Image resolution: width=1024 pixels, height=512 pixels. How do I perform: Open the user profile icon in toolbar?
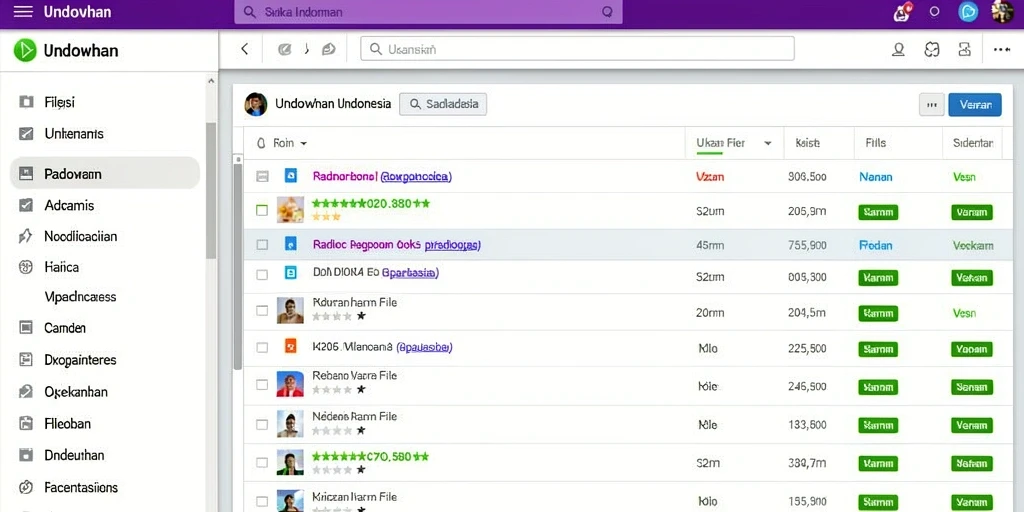click(899, 49)
